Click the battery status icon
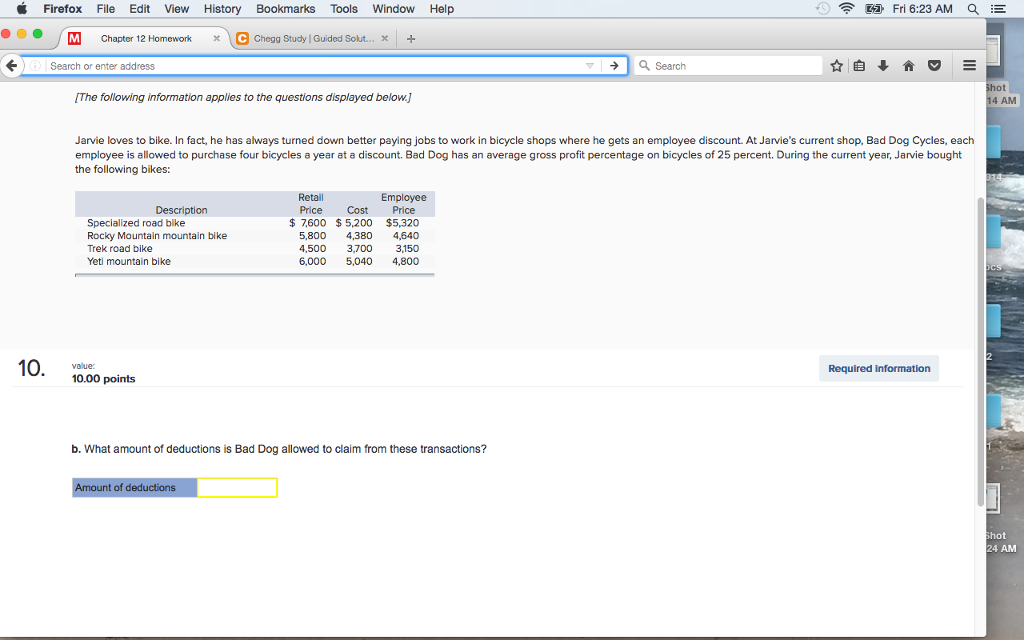Viewport: 1024px width, 640px height. (x=874, y=8)
